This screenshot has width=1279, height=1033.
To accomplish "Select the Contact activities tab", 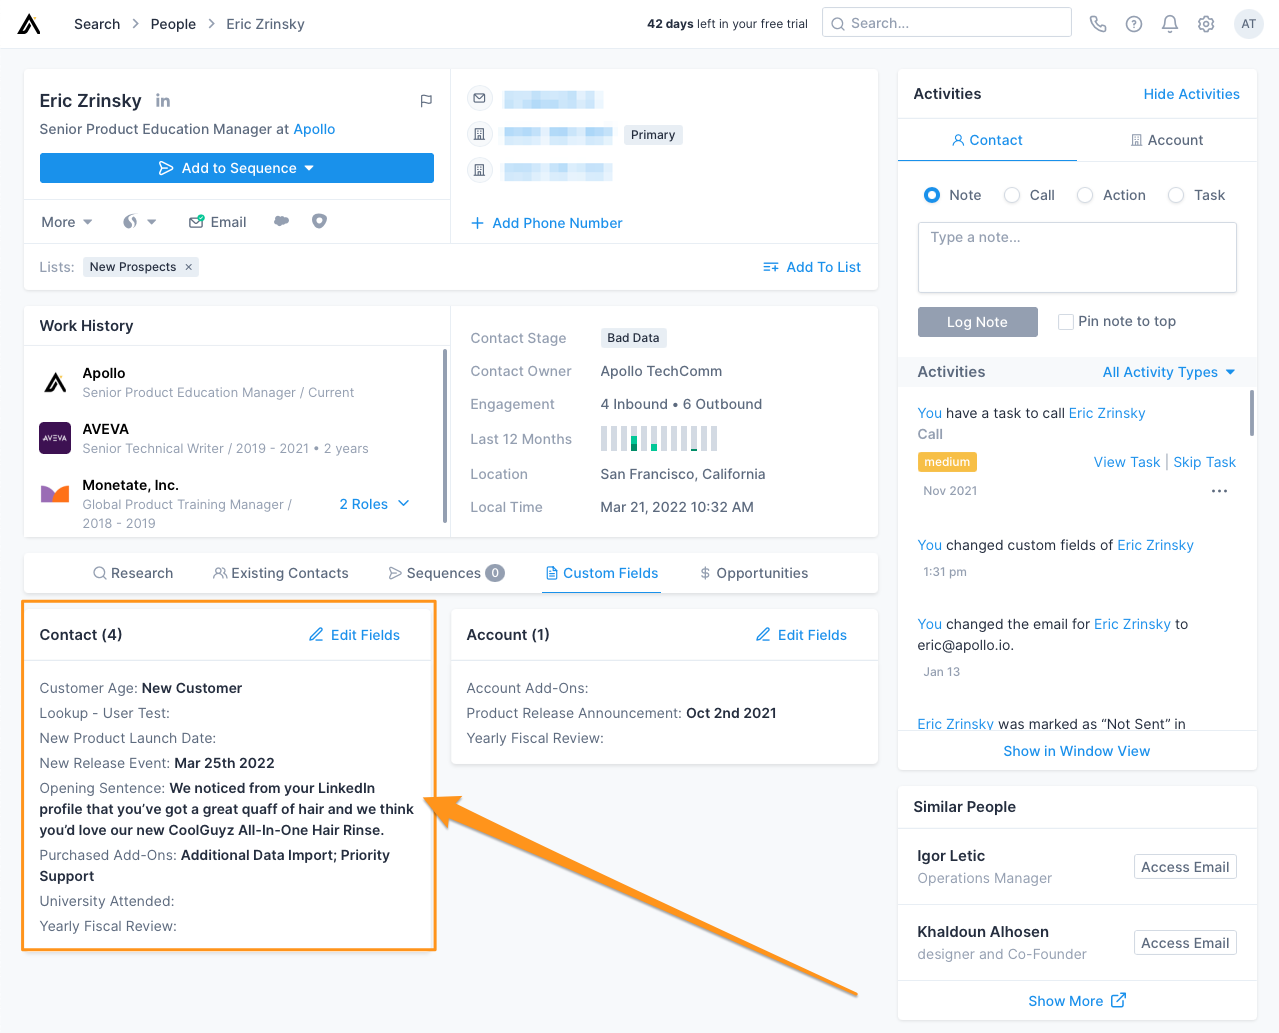I will [x=987, y=140].
